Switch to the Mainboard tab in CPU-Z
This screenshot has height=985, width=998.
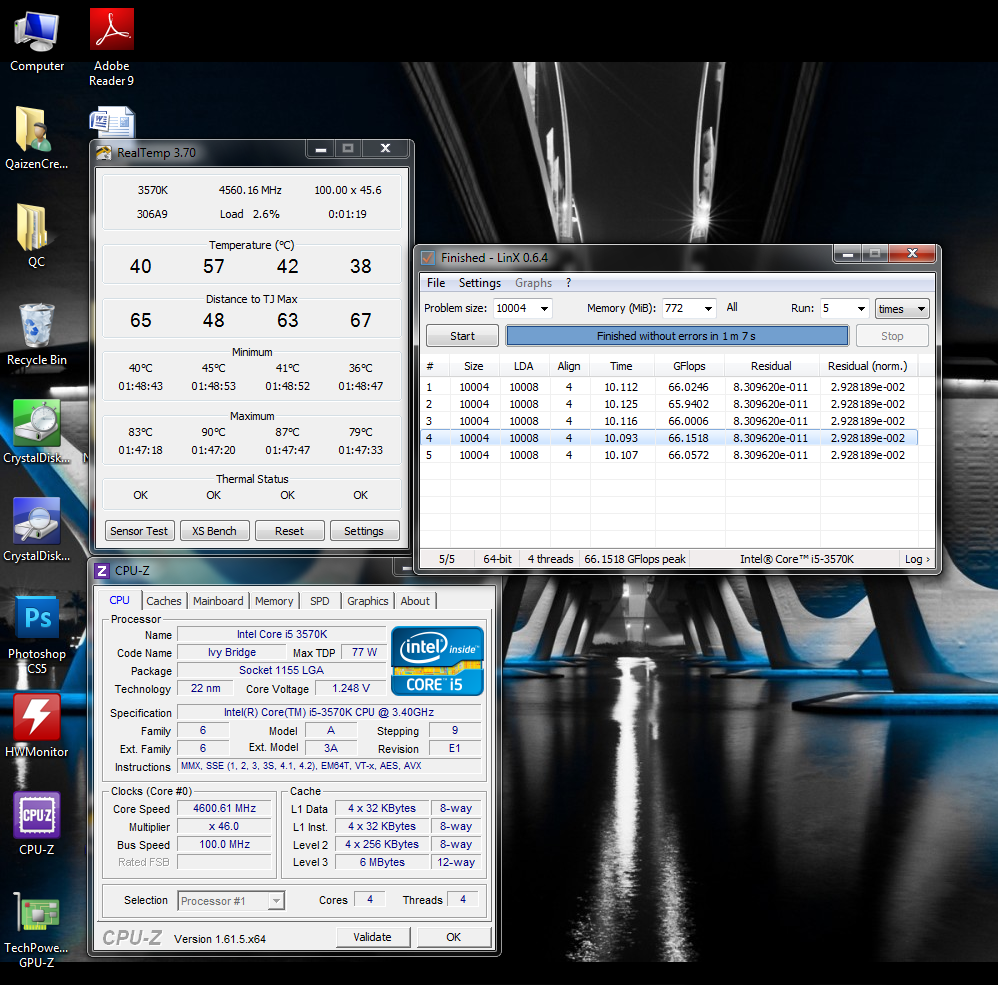click(x=218, y=601)
